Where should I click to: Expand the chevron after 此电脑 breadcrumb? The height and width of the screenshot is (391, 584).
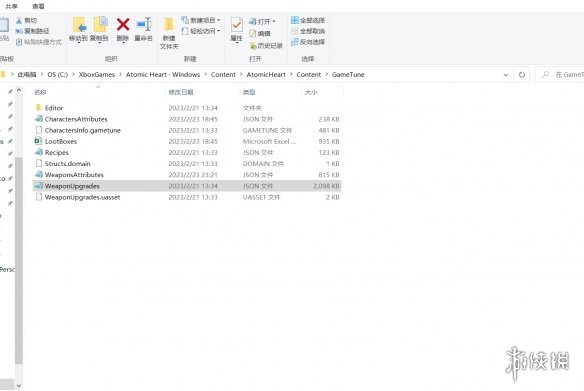click(x=42, y=74)
